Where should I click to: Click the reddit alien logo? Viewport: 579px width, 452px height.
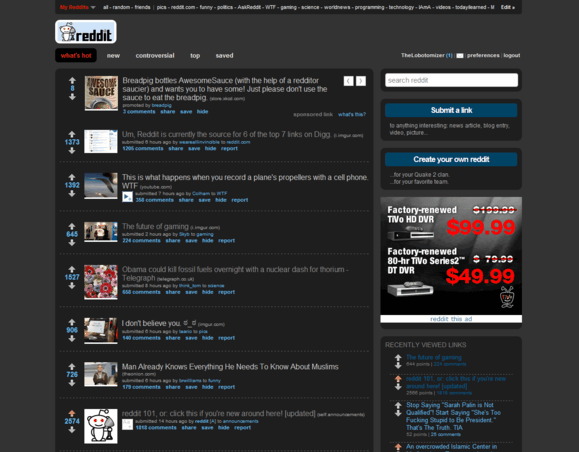point(86,32)
